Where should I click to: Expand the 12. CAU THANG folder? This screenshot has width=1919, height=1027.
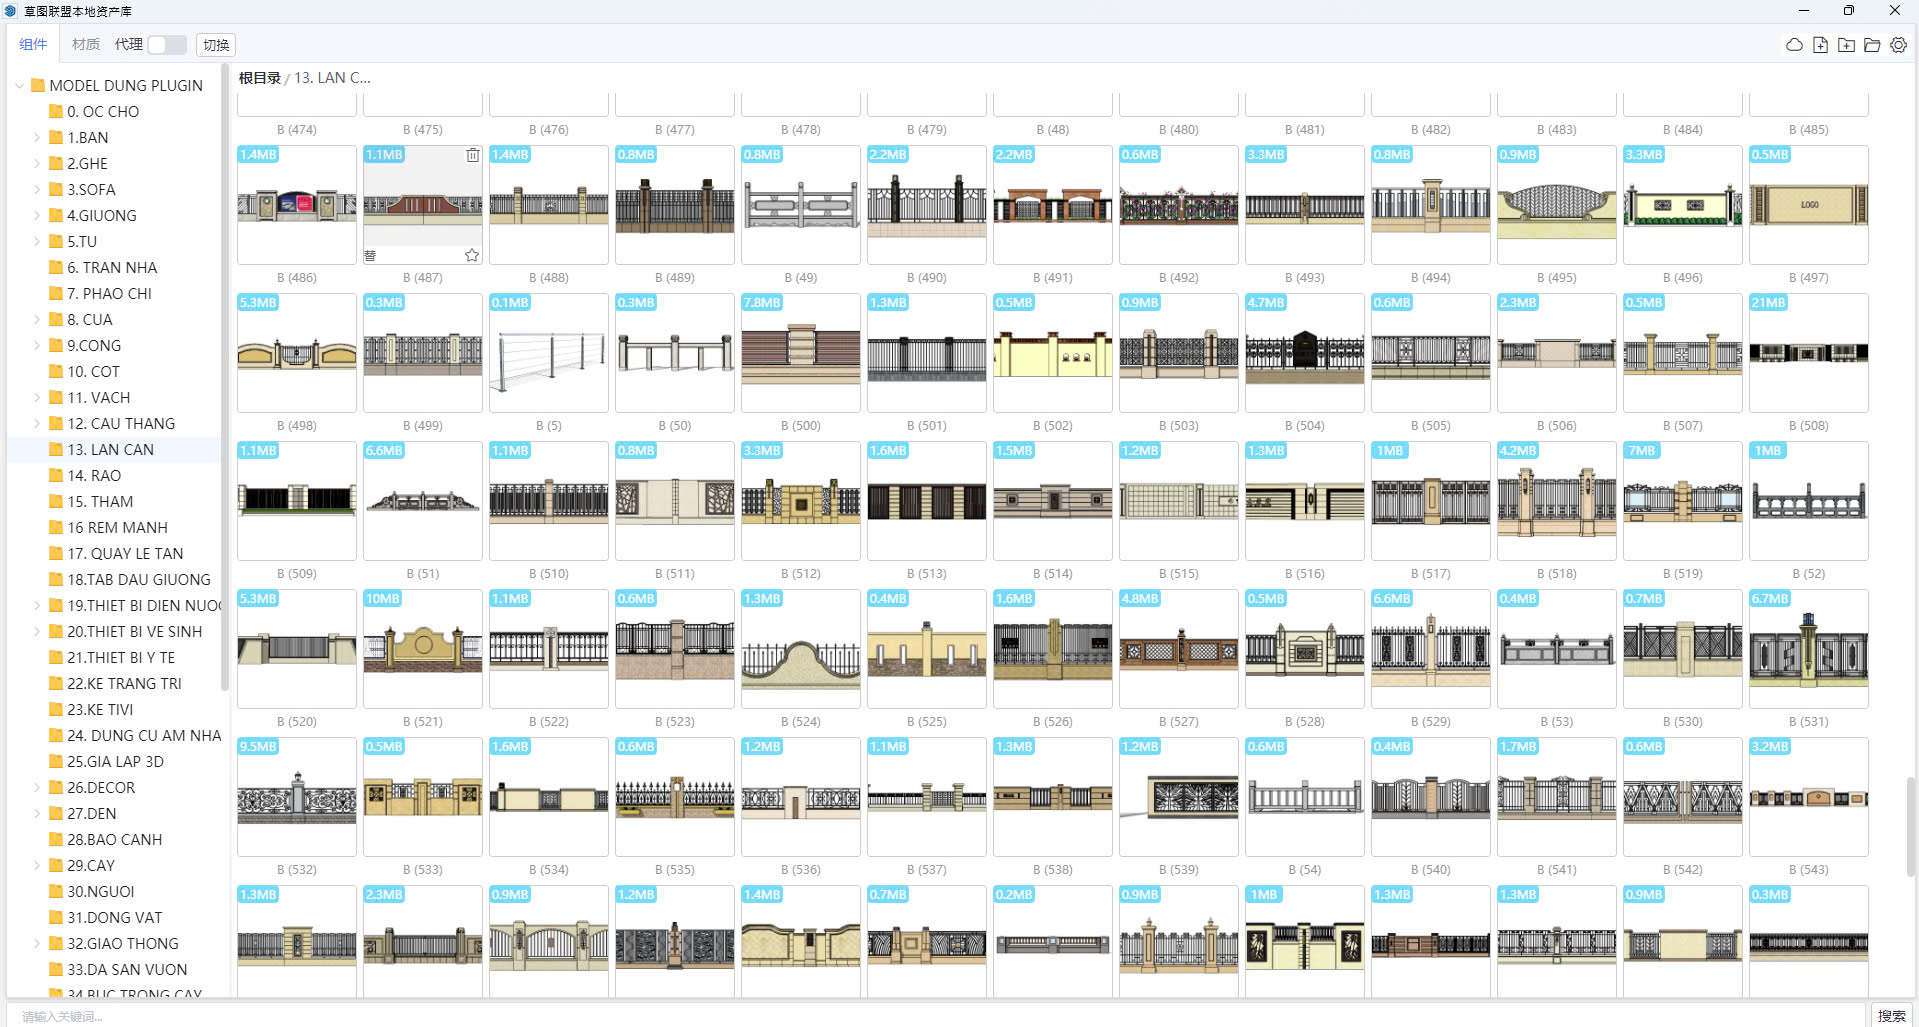37,424
